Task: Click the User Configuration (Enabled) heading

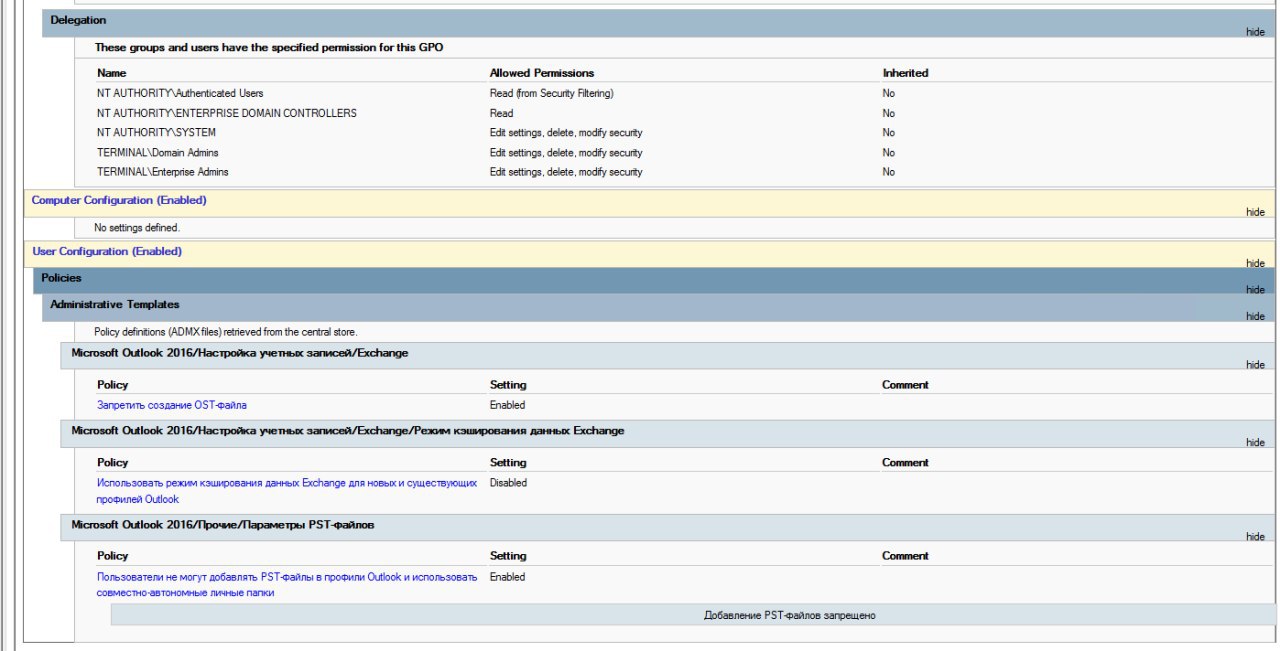Action: (107, 252)
